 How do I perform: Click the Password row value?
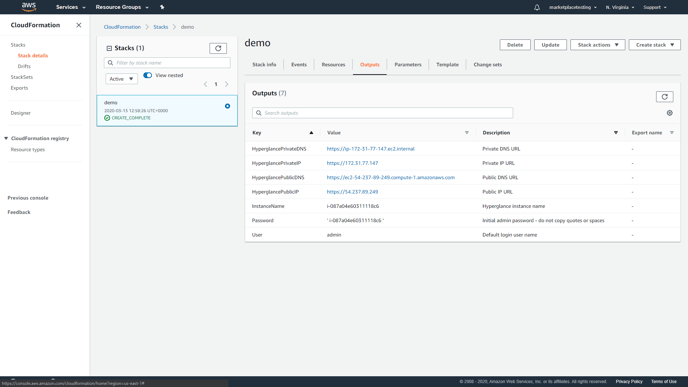tap(355, 220)
